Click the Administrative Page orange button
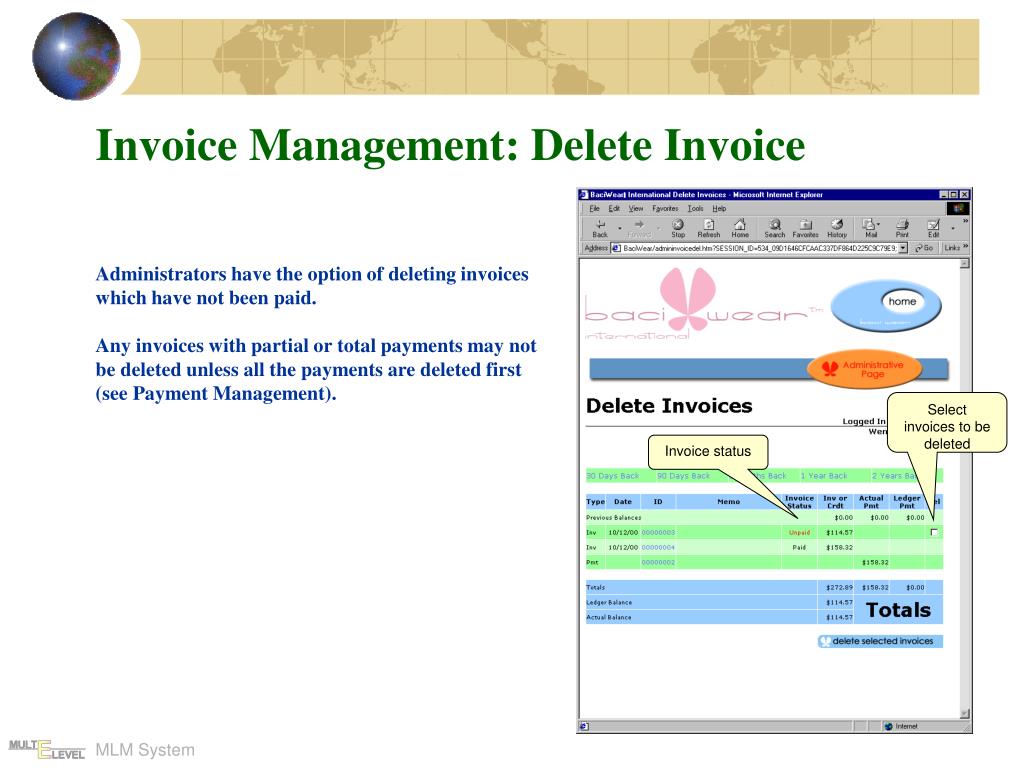 coord(865,370)
